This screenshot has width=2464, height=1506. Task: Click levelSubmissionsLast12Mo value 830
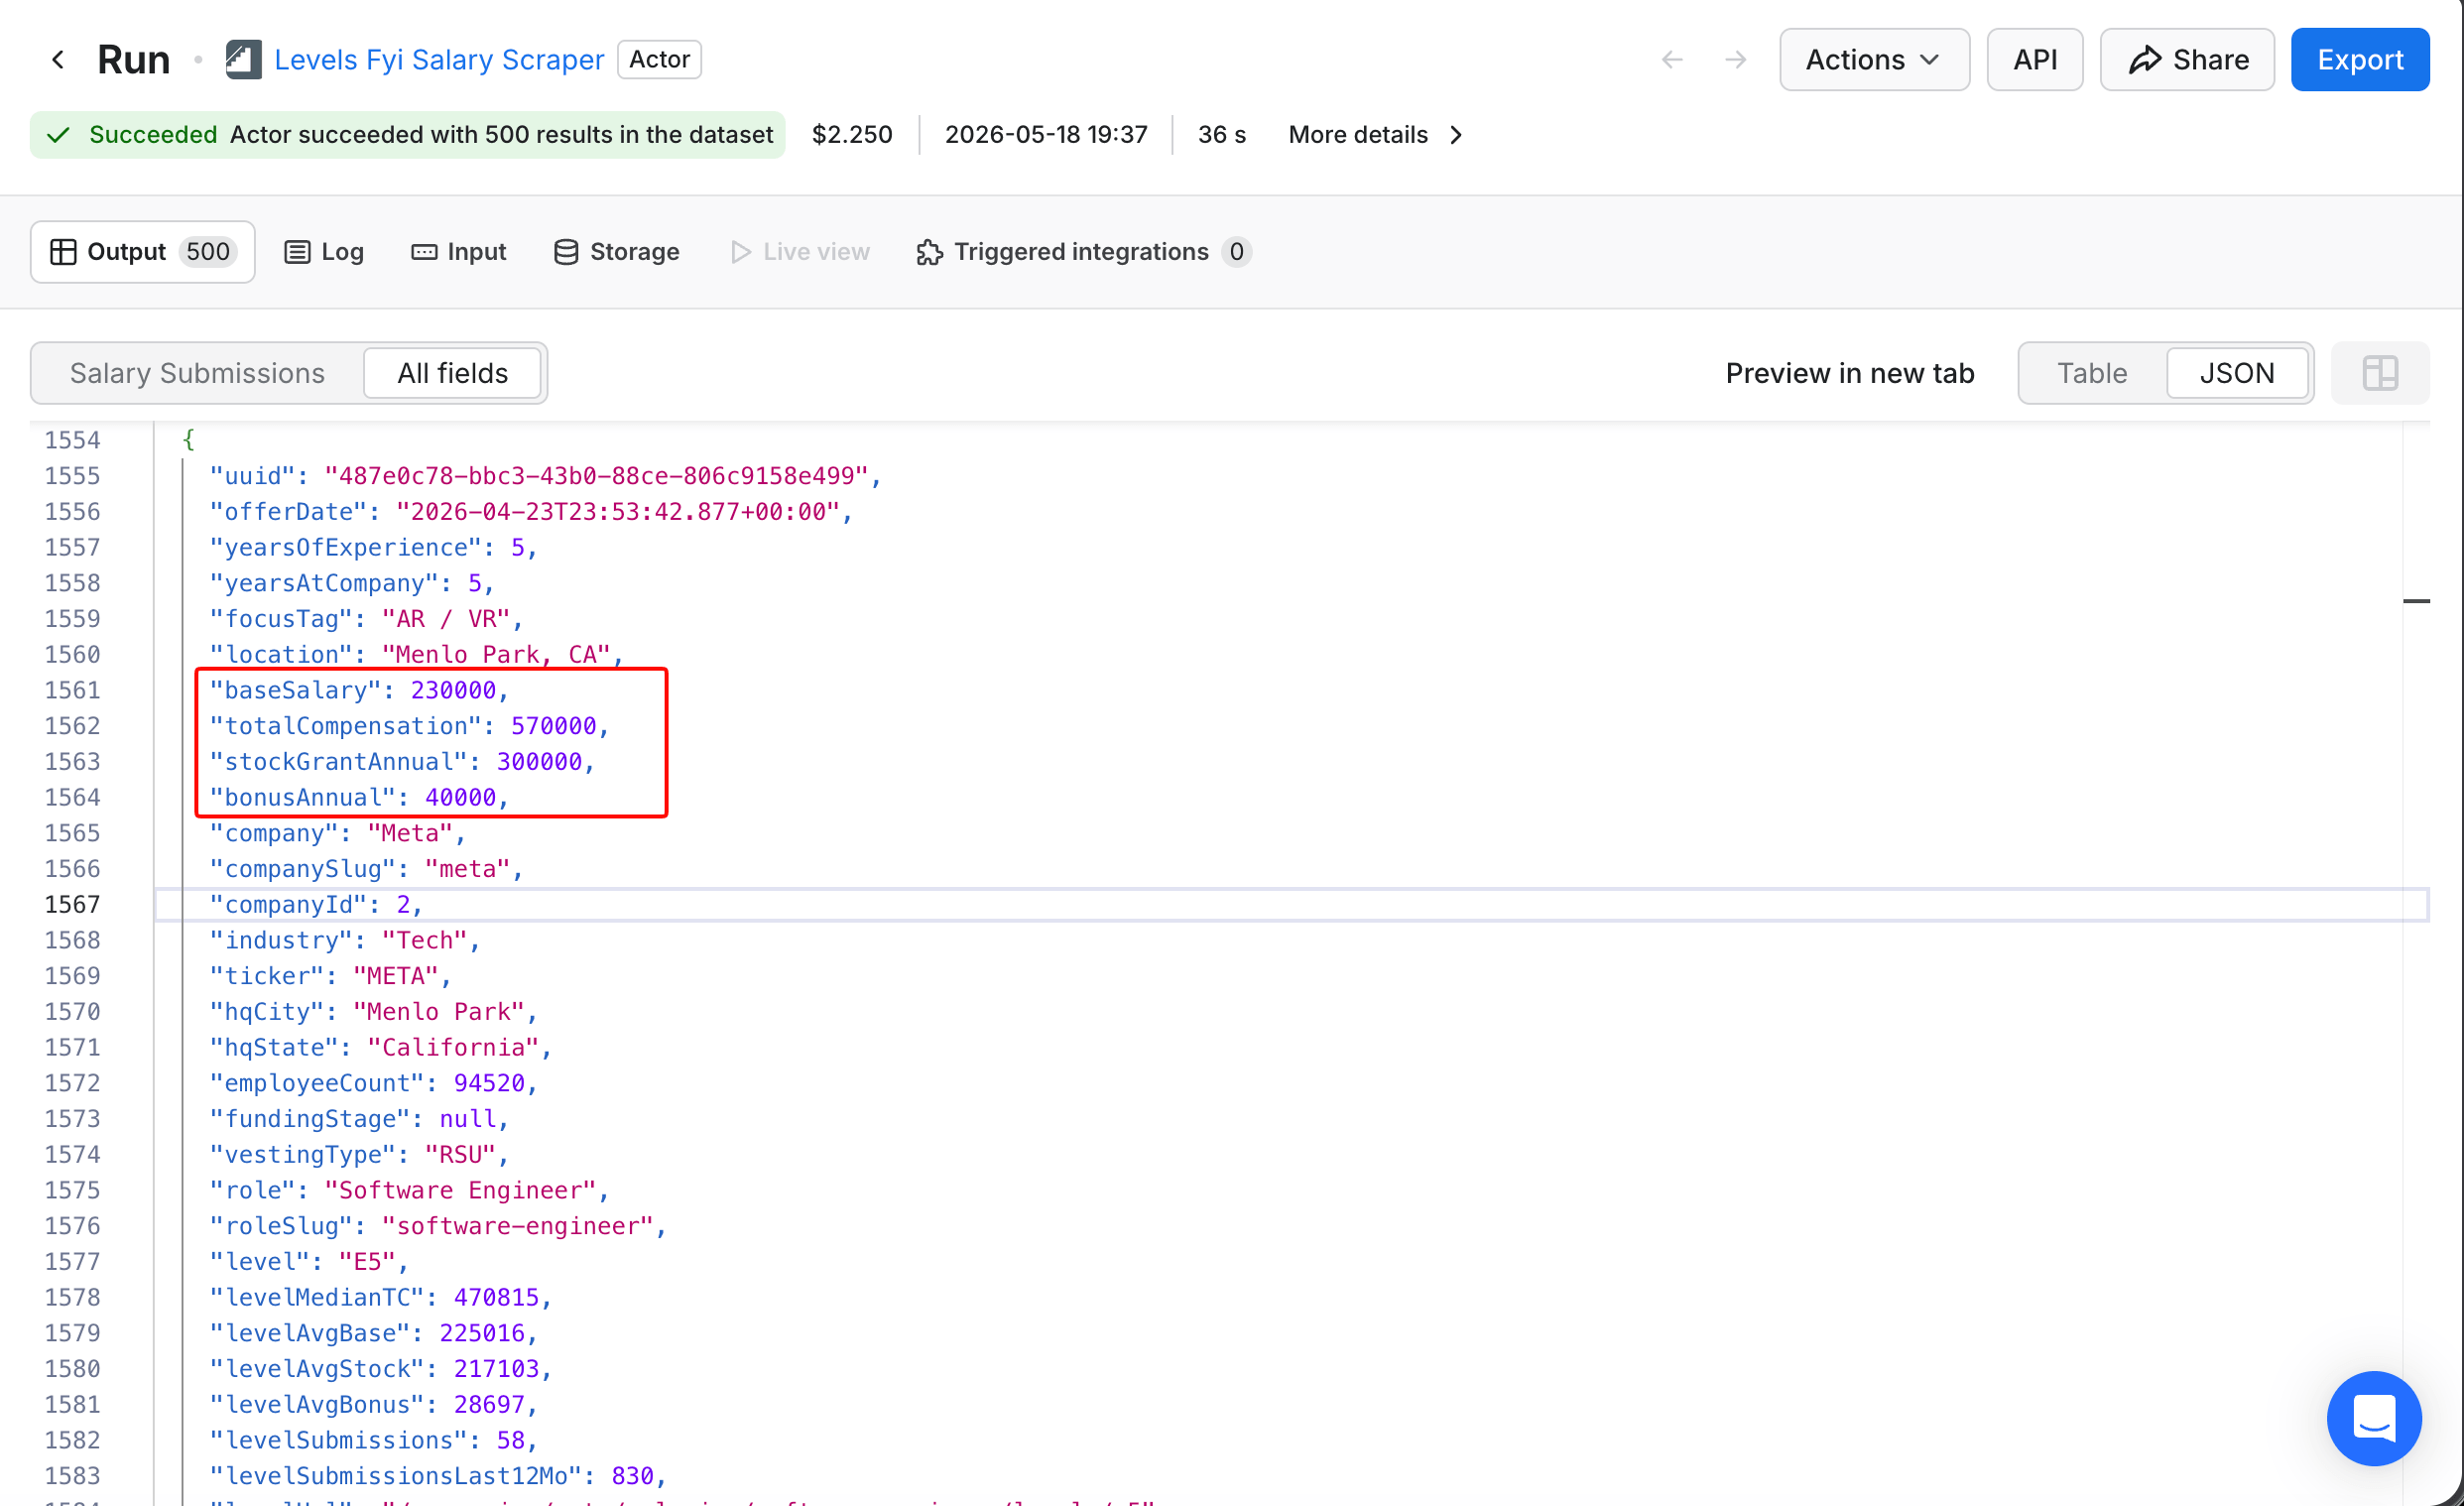click(x=632, y=1476)
